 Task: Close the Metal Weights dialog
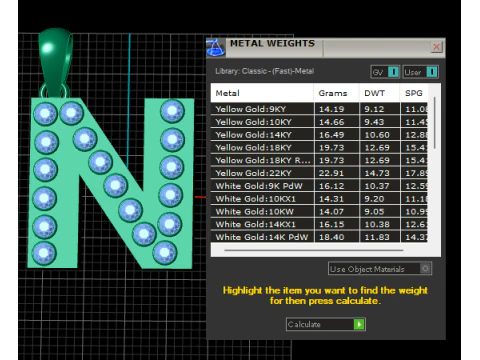(436, 47)
